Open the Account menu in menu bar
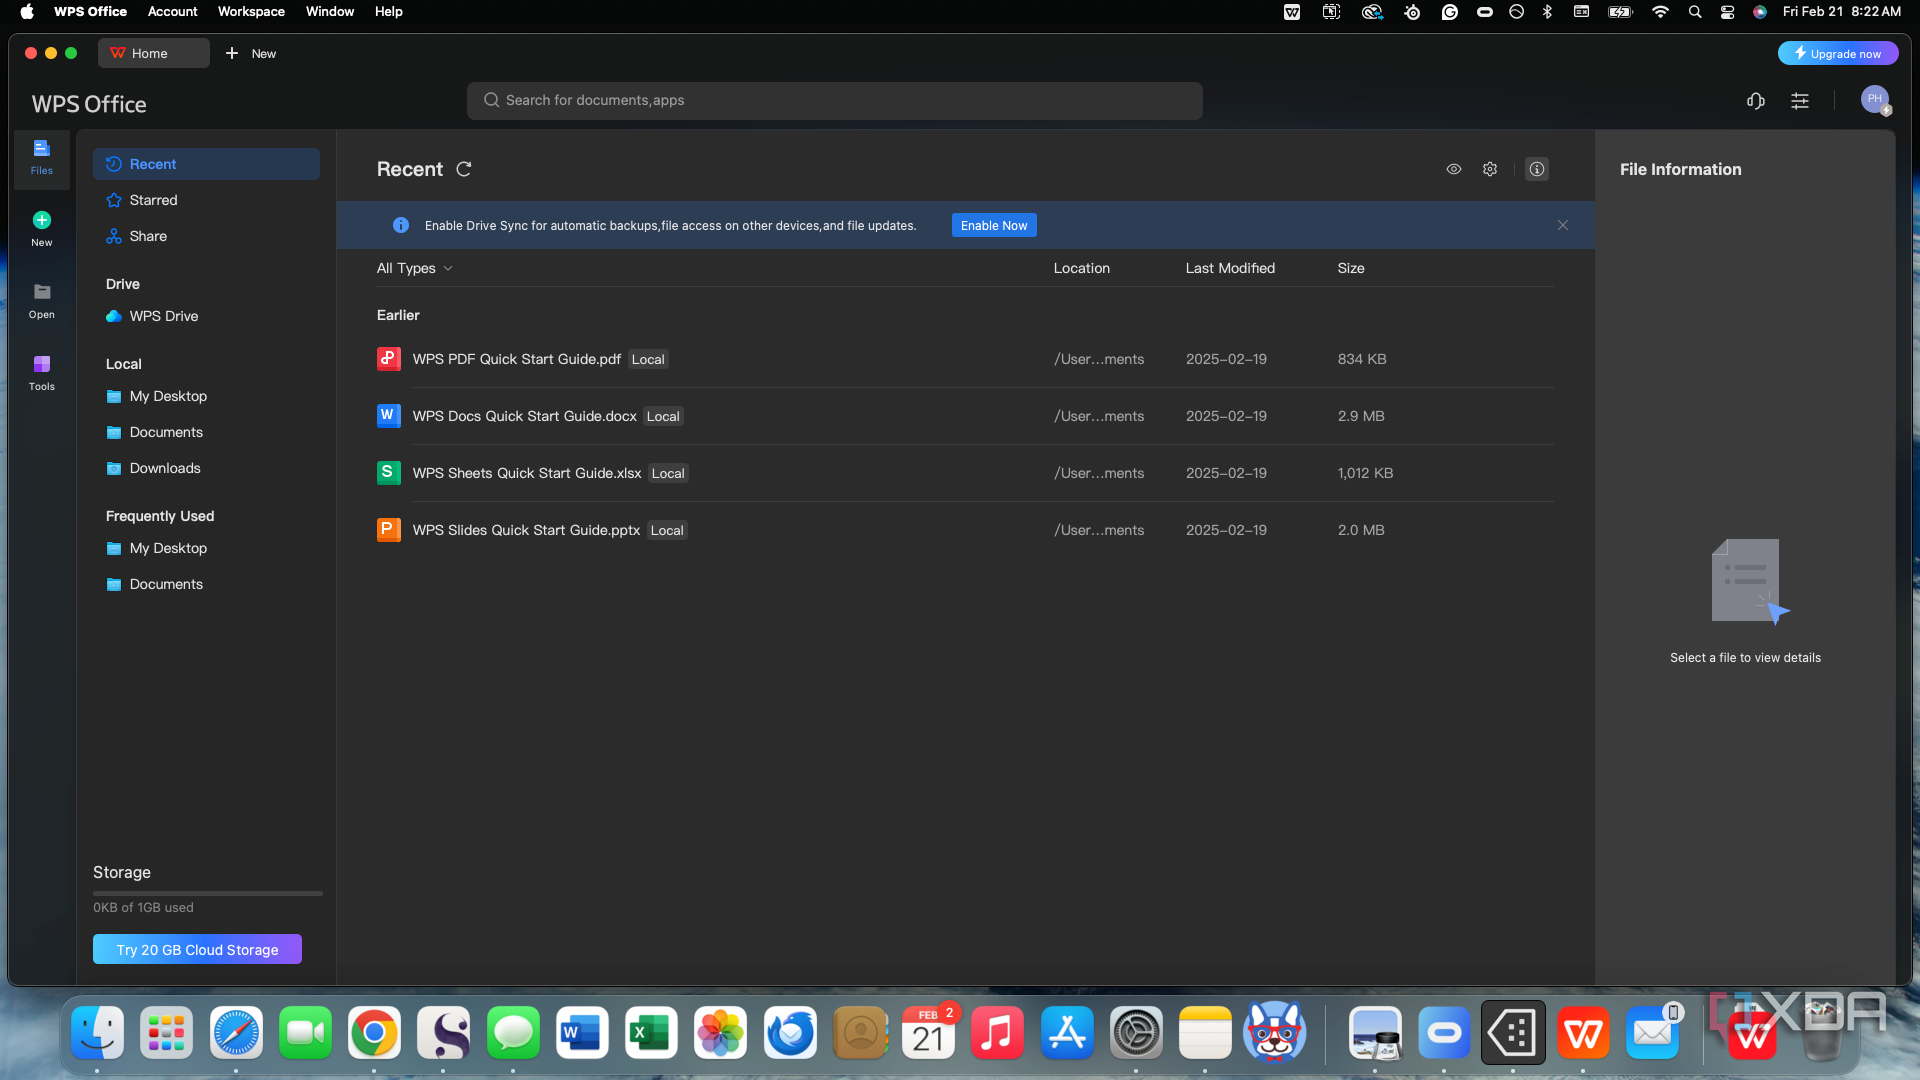 pyautogui.click(x=172, y=12)
